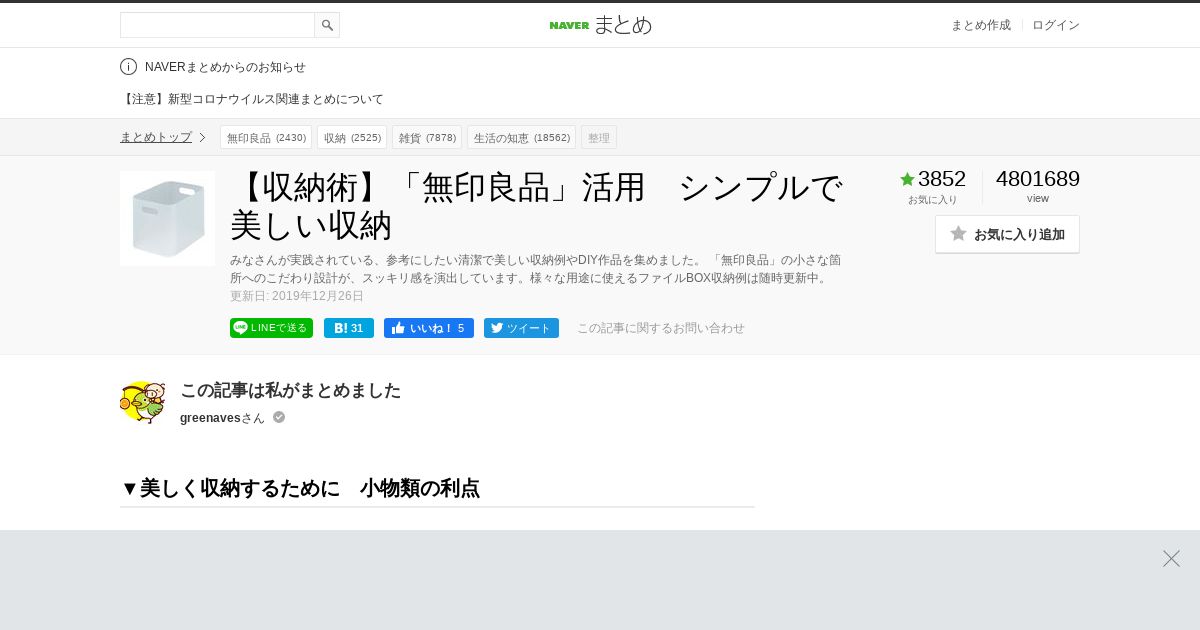Click verified check badge next to greenaves
This screenshot has width=1200, height=630.
point(279,417)
